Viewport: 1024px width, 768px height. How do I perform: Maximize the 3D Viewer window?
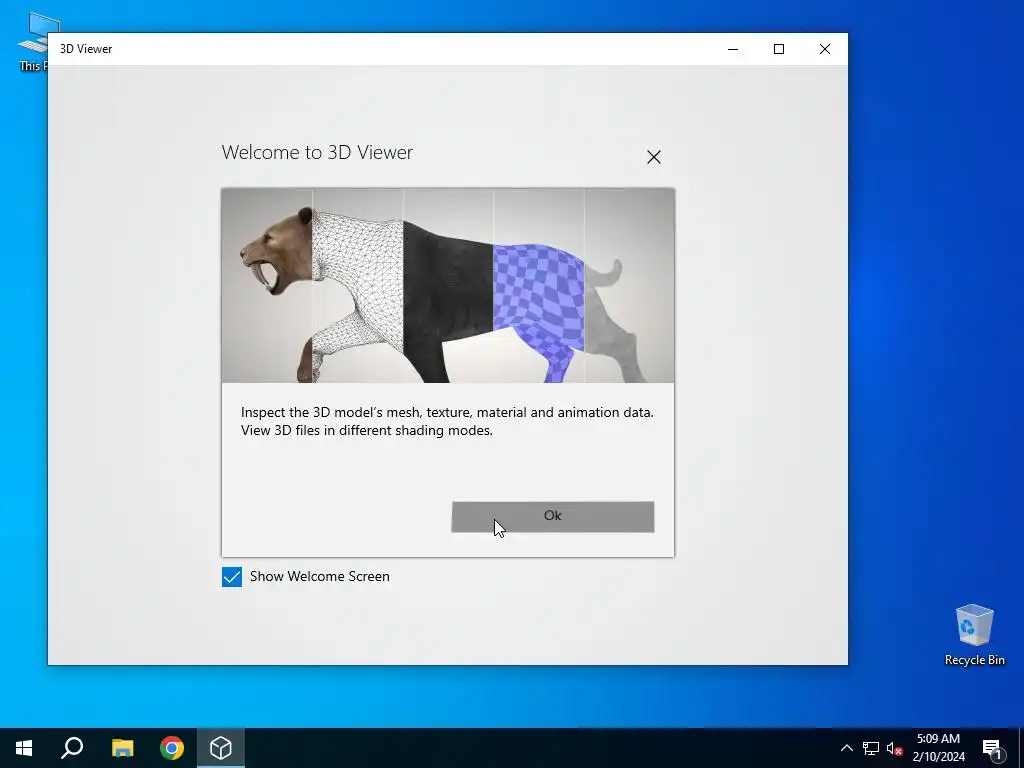778,49
